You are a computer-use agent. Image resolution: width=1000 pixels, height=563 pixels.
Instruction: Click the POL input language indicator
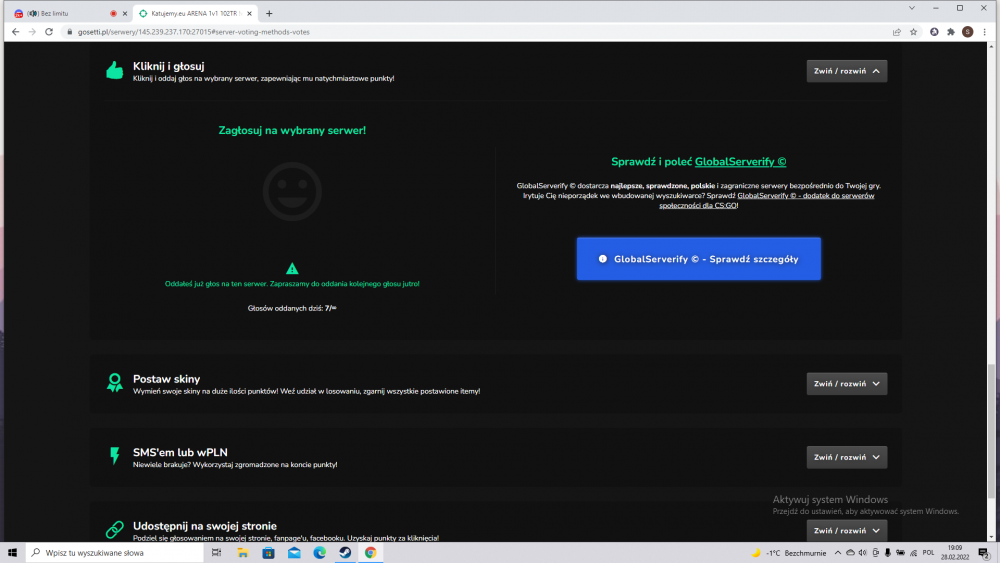point(929,553)
